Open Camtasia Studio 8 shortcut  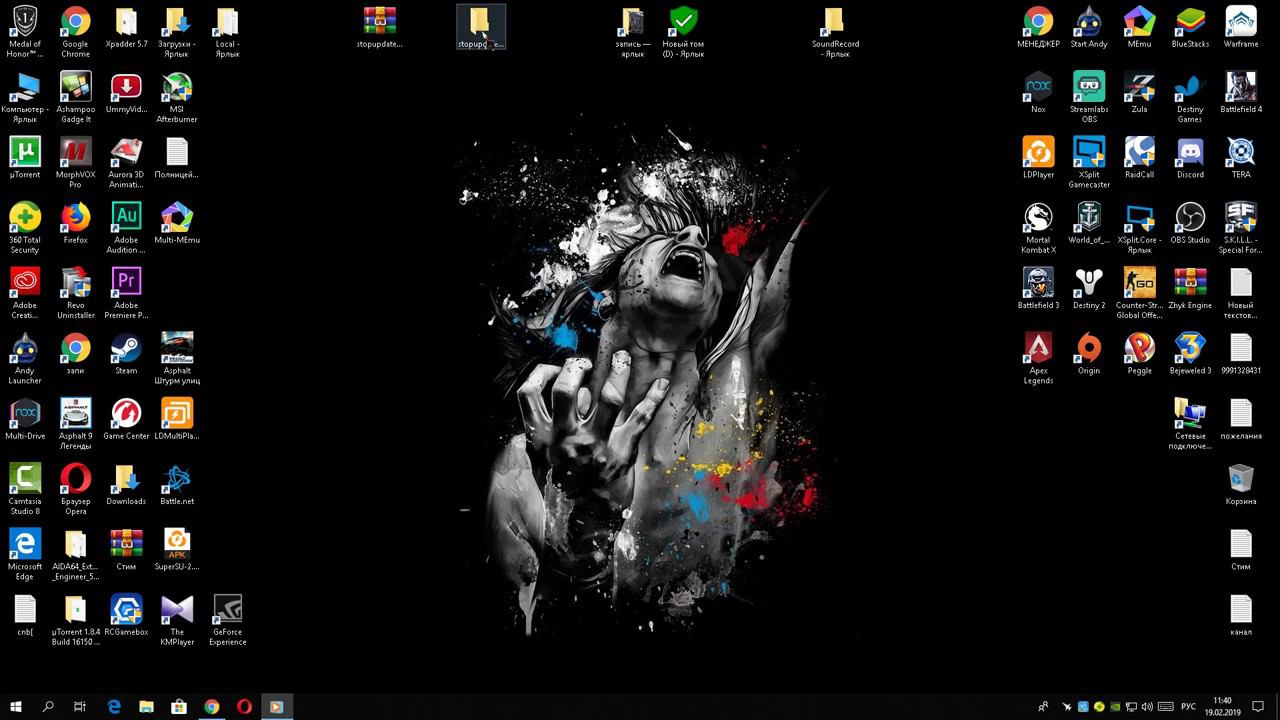click(24, 489)
